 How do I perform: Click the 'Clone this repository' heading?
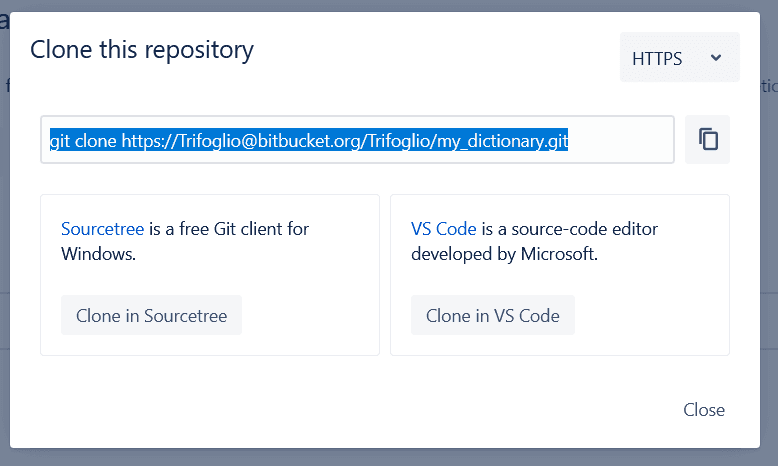(142, 49)
